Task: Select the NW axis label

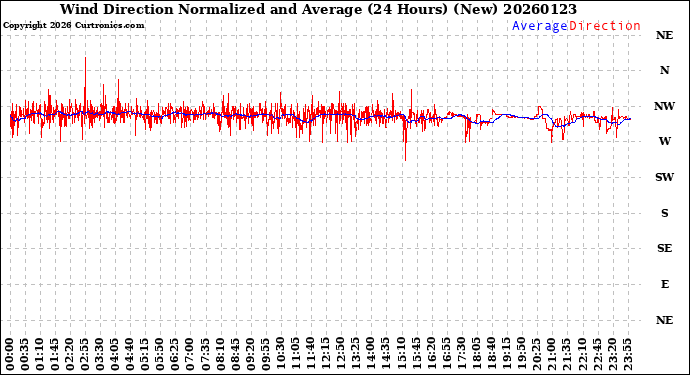Action: tap(664, 106)
